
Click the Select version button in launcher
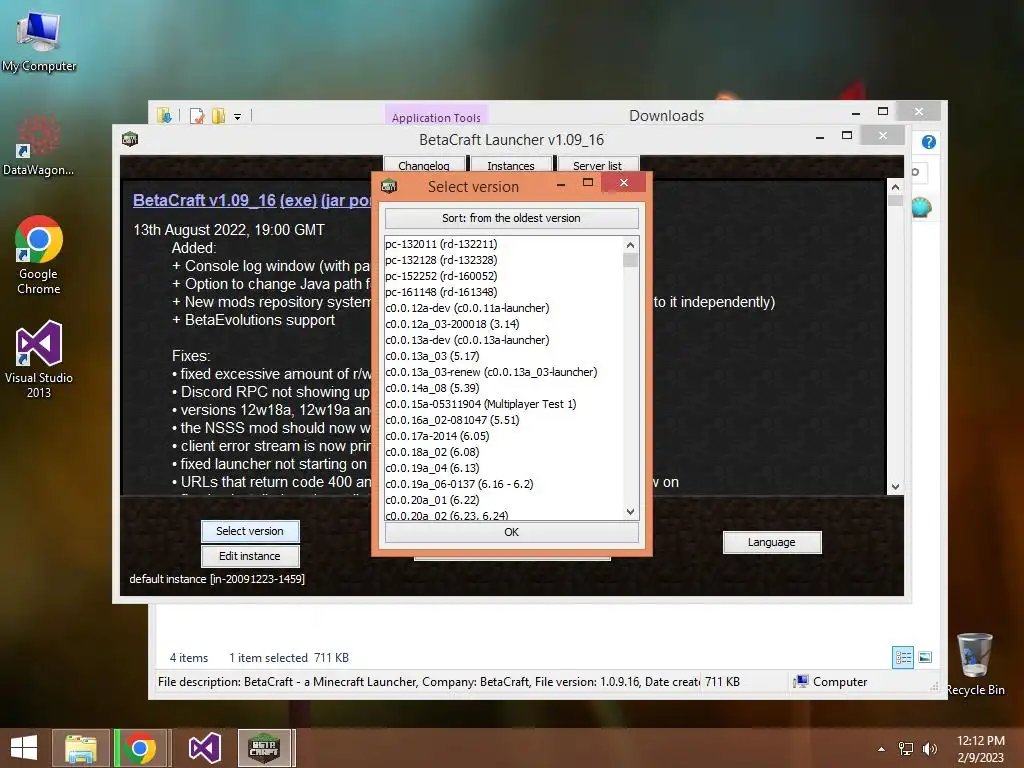pyautogui.click(x=250, y=531)
